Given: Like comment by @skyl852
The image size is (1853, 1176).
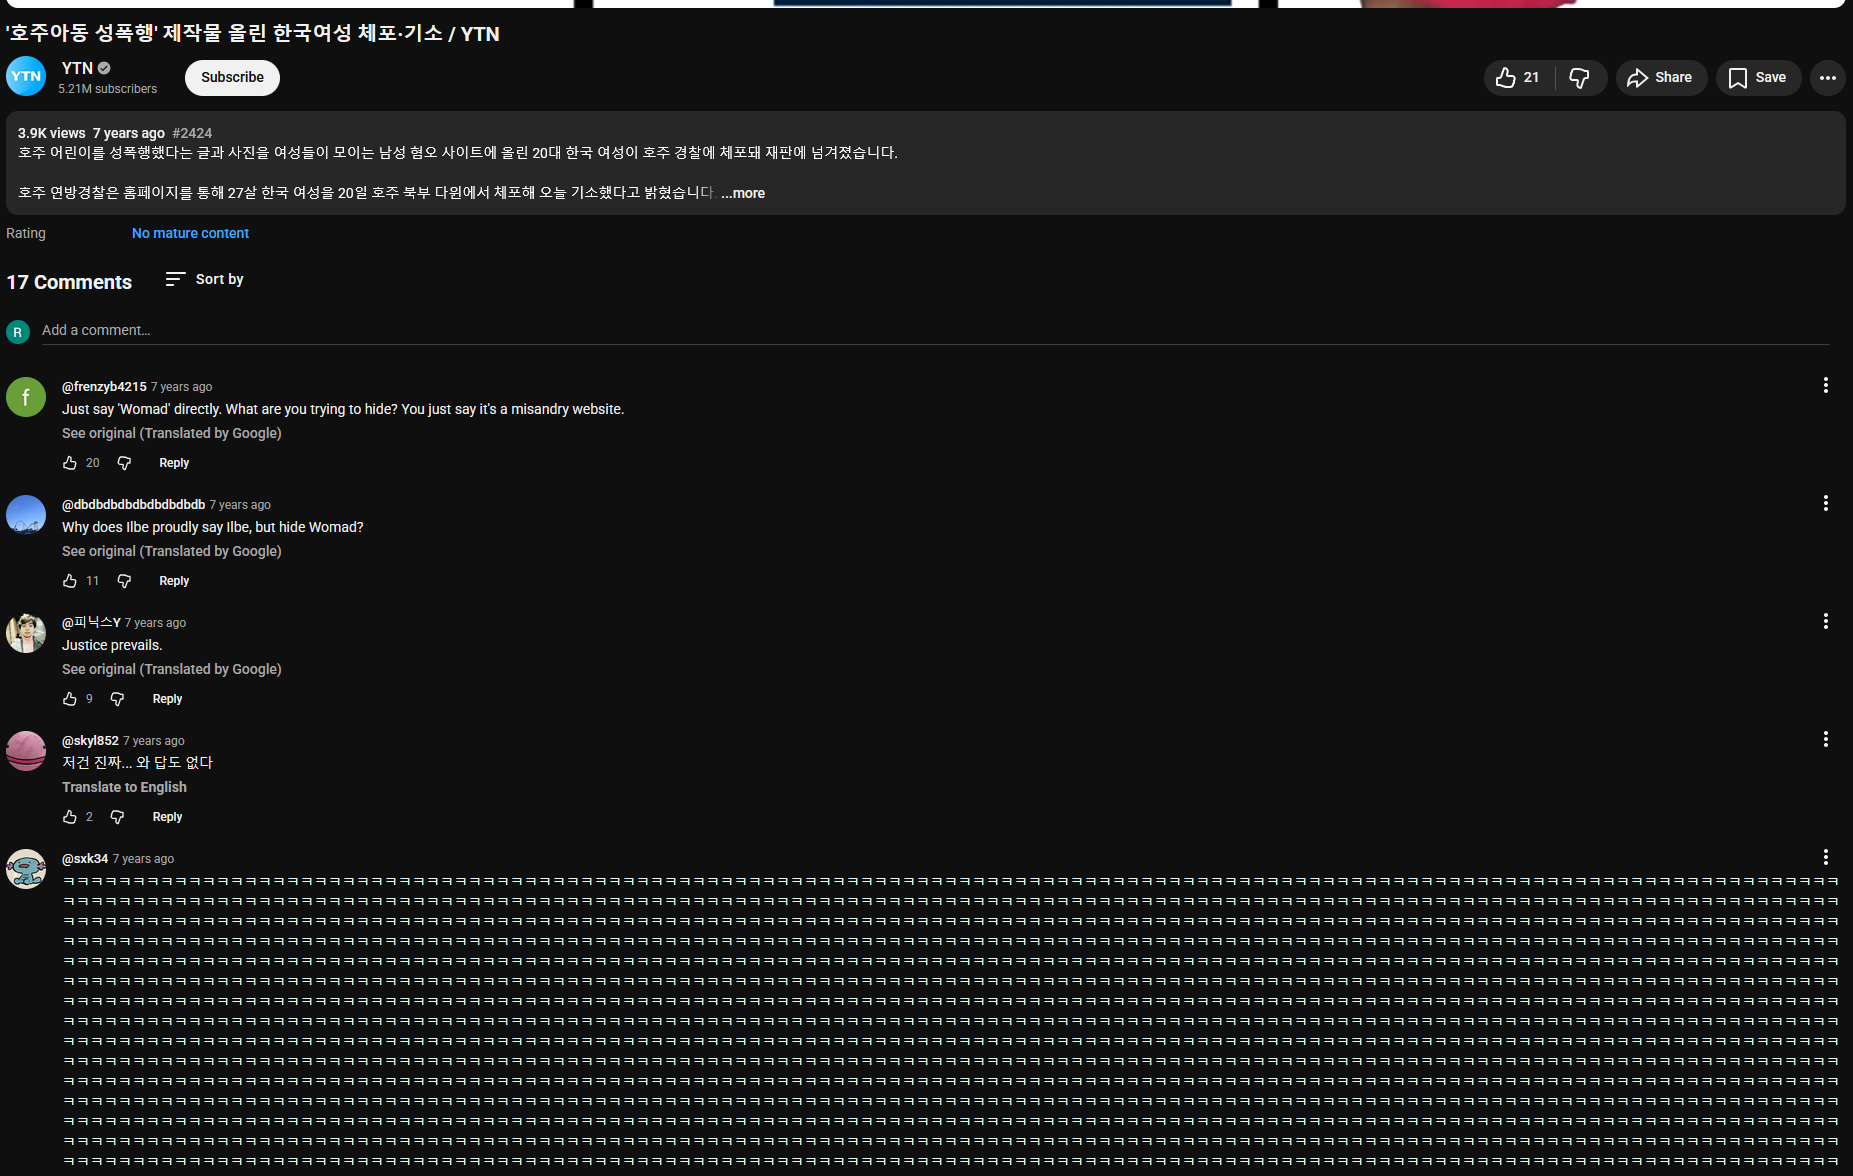Looking at the screenshot, I should 70,817.
